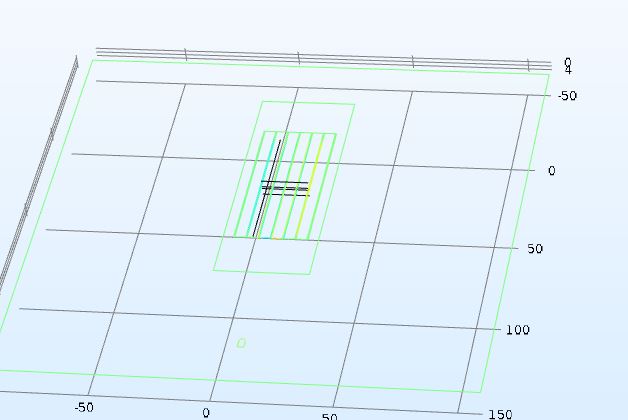Click the 4 label at top right
628x420 pixels.
coord(568,70)
